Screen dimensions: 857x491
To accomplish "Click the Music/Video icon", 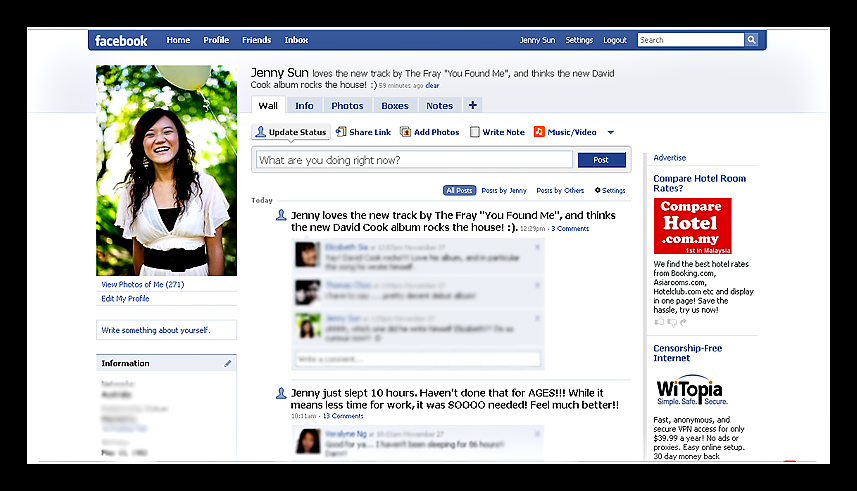I will tap(539, 132).
